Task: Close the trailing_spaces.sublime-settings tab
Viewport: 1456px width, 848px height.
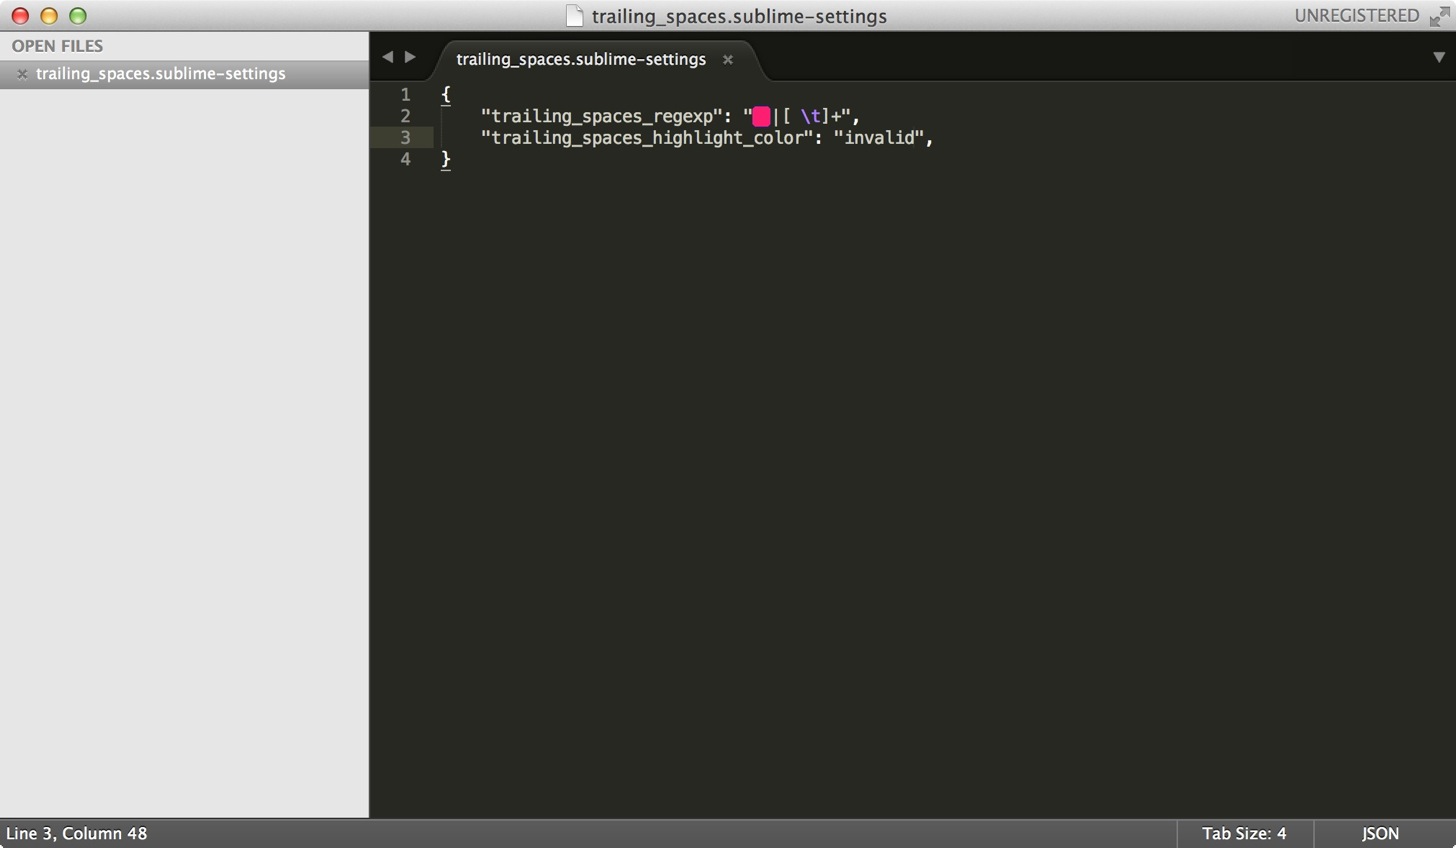Action: coord(728,60)
